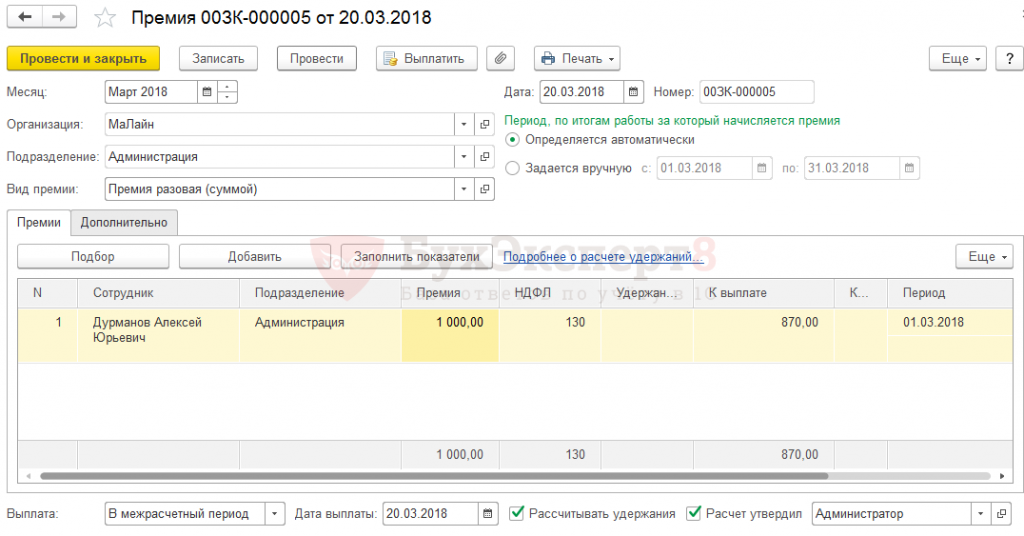Toggle the Рассчитывать удержания checkbox
The height and width of the screenshot is (536, 1024).
[x=517, y=513]
